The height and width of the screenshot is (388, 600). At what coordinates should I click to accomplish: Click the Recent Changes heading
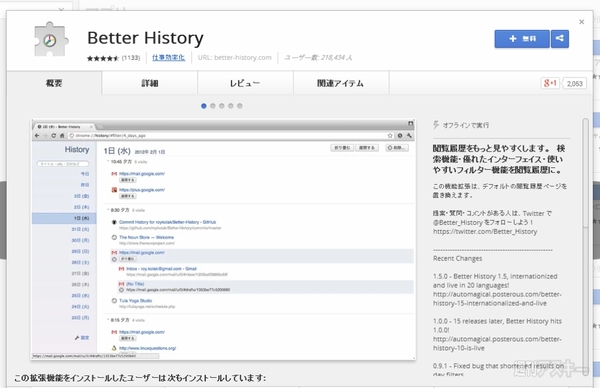[x=457, y=258]
